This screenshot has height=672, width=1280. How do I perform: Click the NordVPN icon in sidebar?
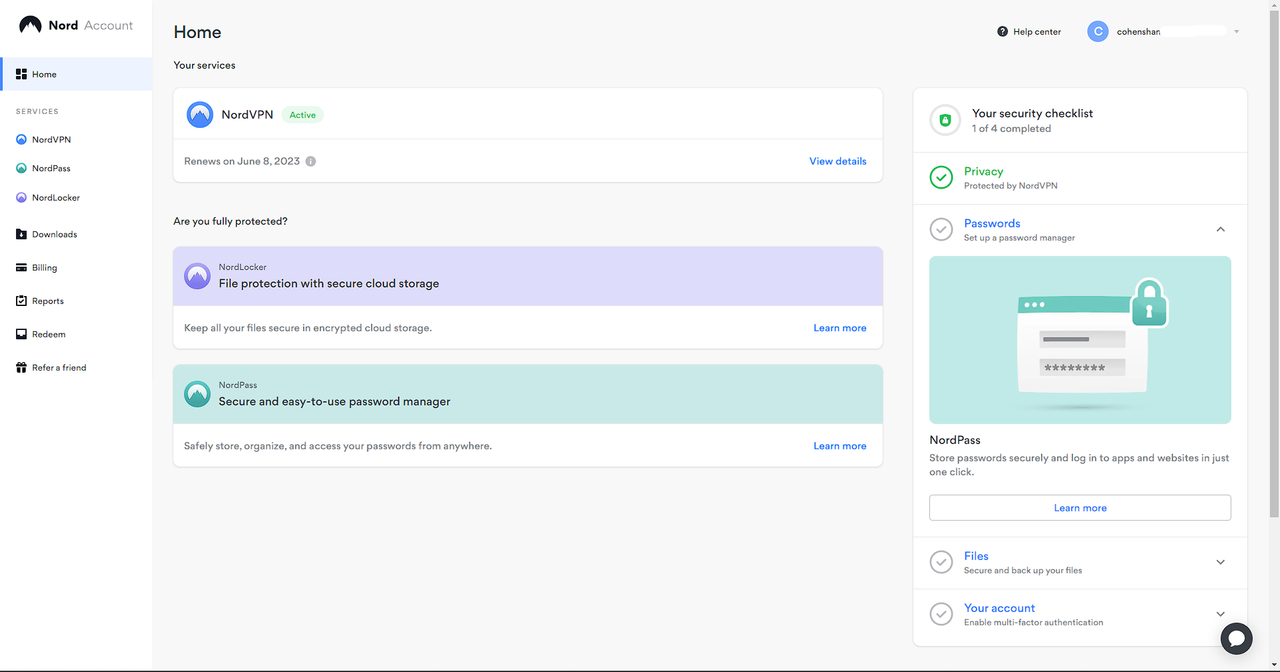[x=21, y=139]
